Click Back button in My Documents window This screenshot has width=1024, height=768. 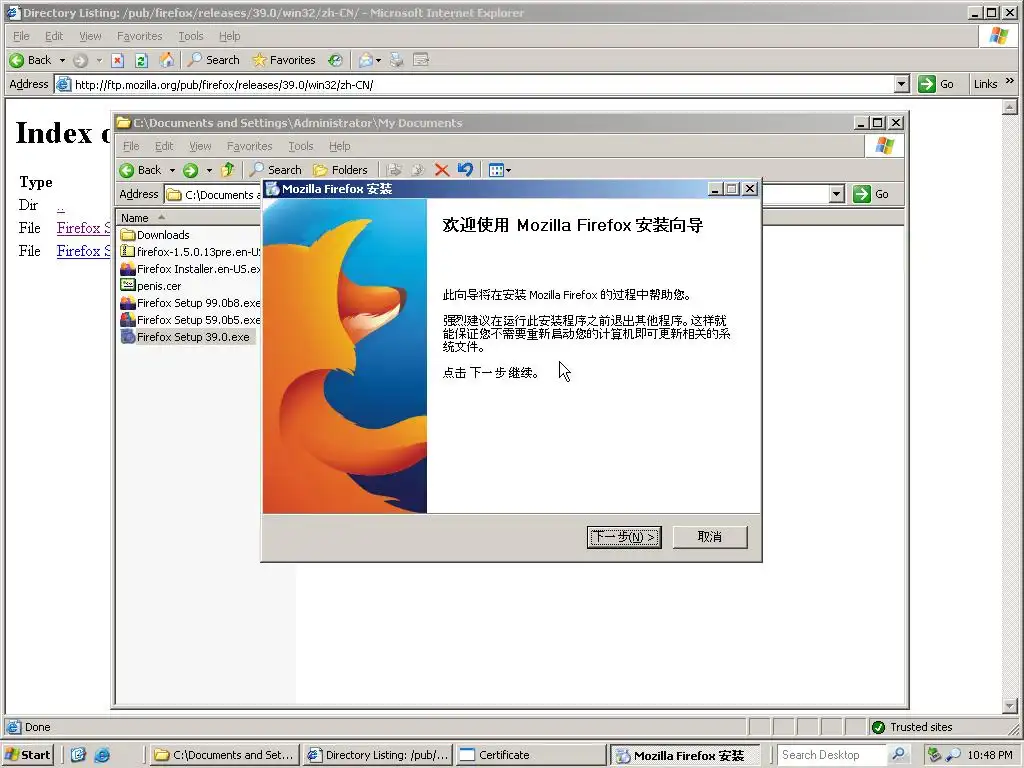tap(140, 170)
